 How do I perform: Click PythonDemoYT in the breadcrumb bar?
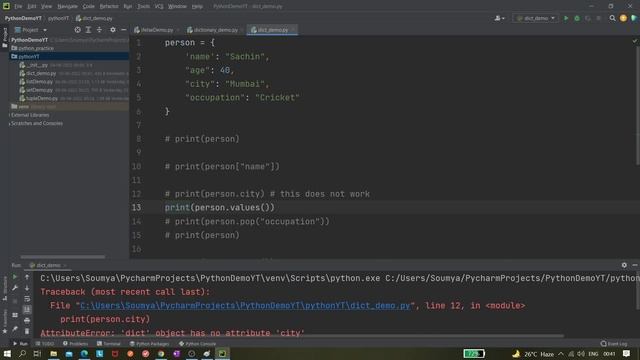pos(23,18)
